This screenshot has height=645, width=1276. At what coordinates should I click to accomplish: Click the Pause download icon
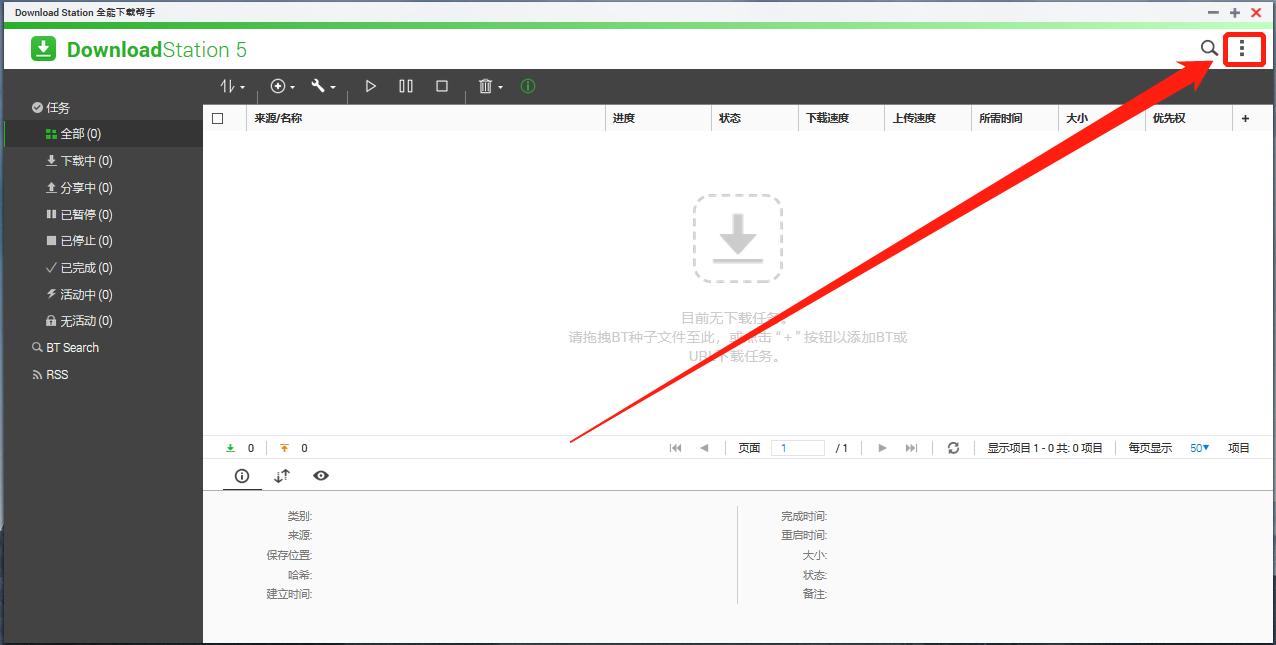[x=406, y=86]
